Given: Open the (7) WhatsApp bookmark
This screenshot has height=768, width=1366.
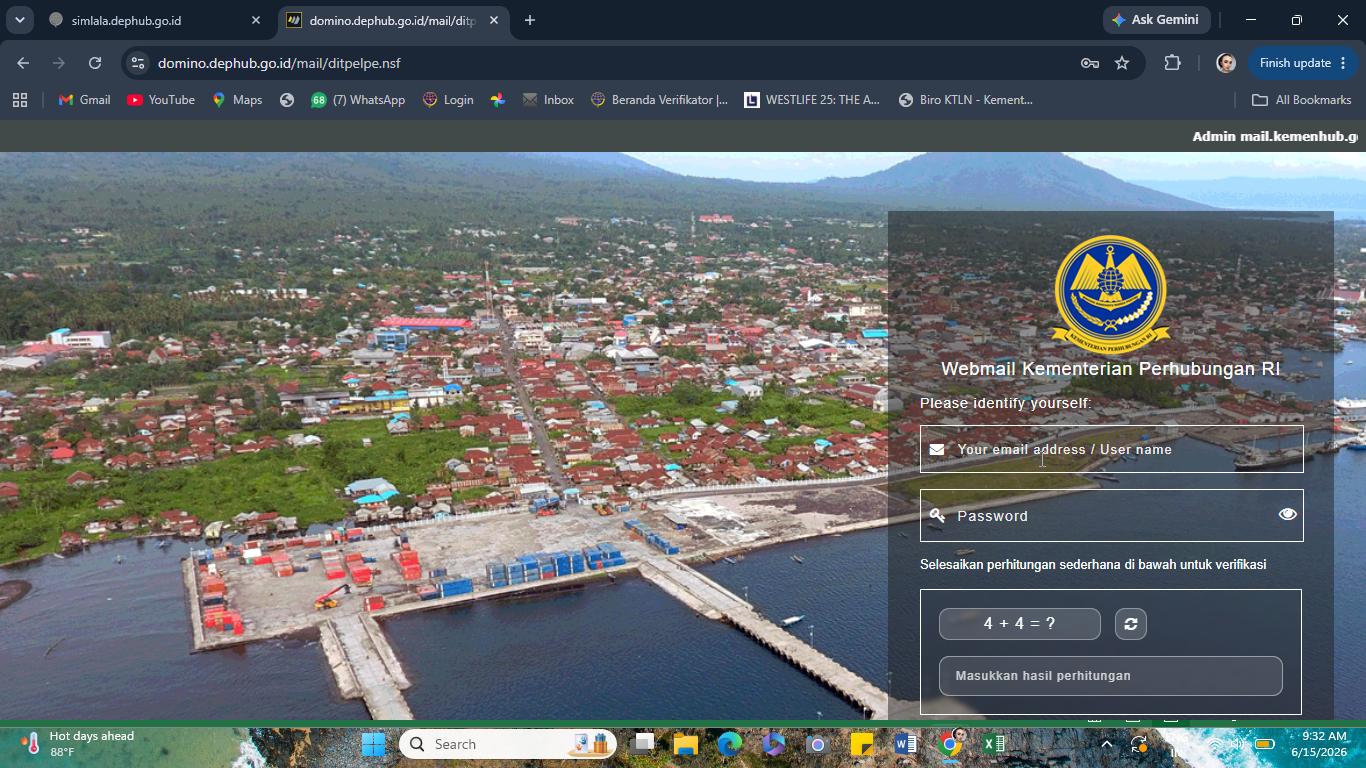Looking at the screenshot, I should [x=358, y=100].
